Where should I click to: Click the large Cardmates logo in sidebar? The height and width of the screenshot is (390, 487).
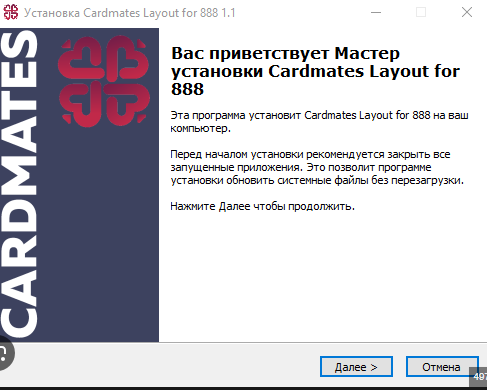104,81
